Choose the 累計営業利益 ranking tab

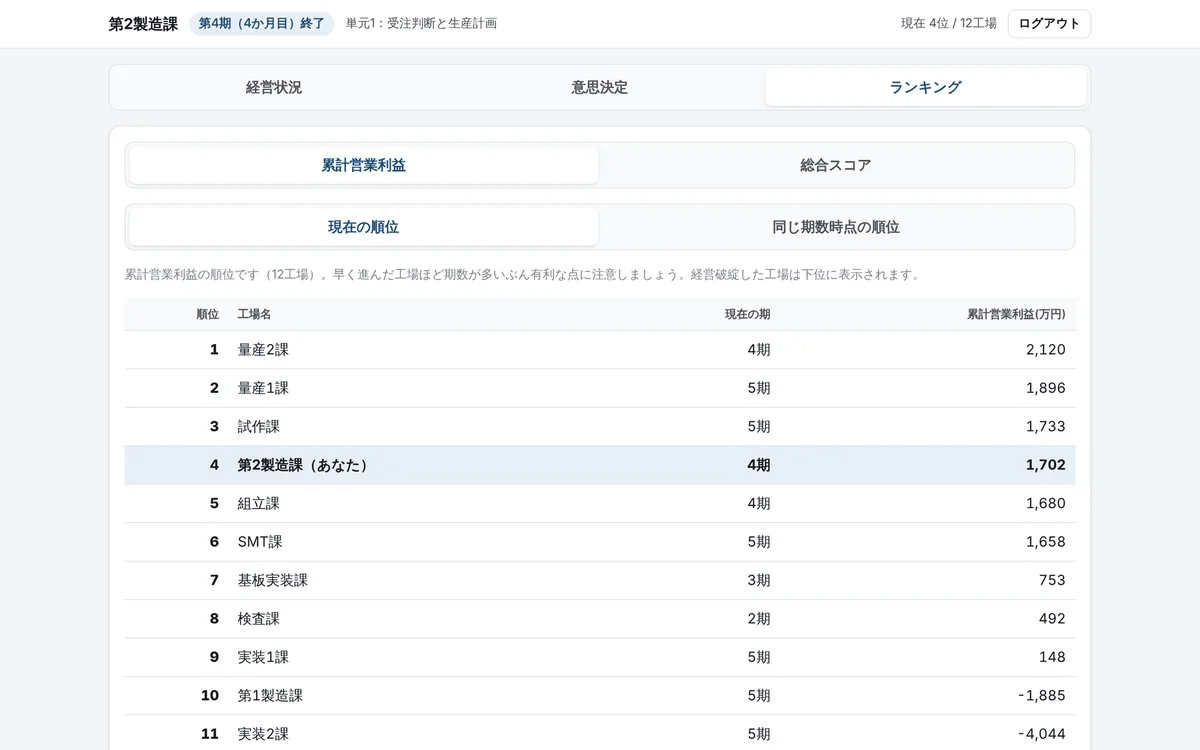coord(364,165)
